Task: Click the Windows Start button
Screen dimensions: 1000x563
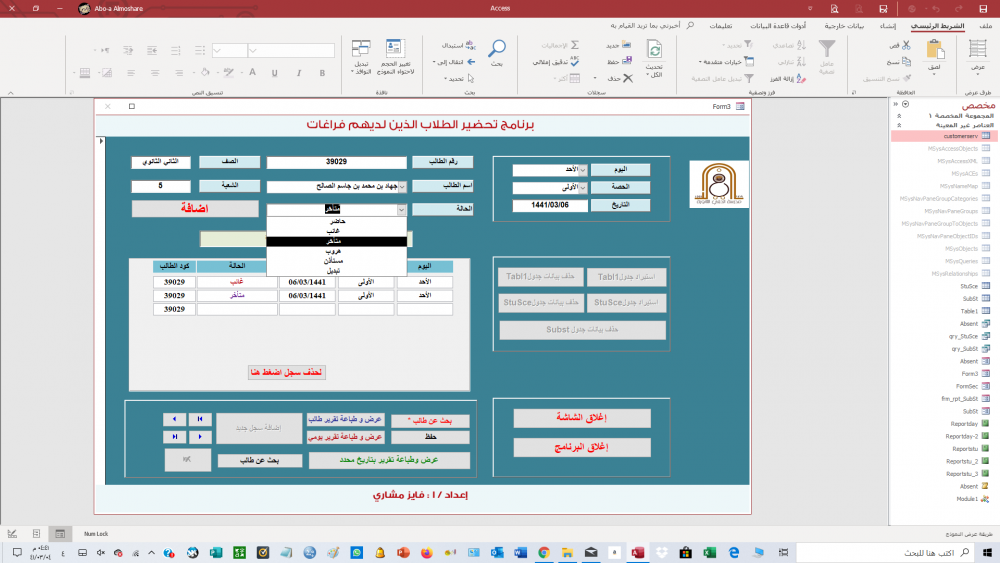Action: coord(987,553)
